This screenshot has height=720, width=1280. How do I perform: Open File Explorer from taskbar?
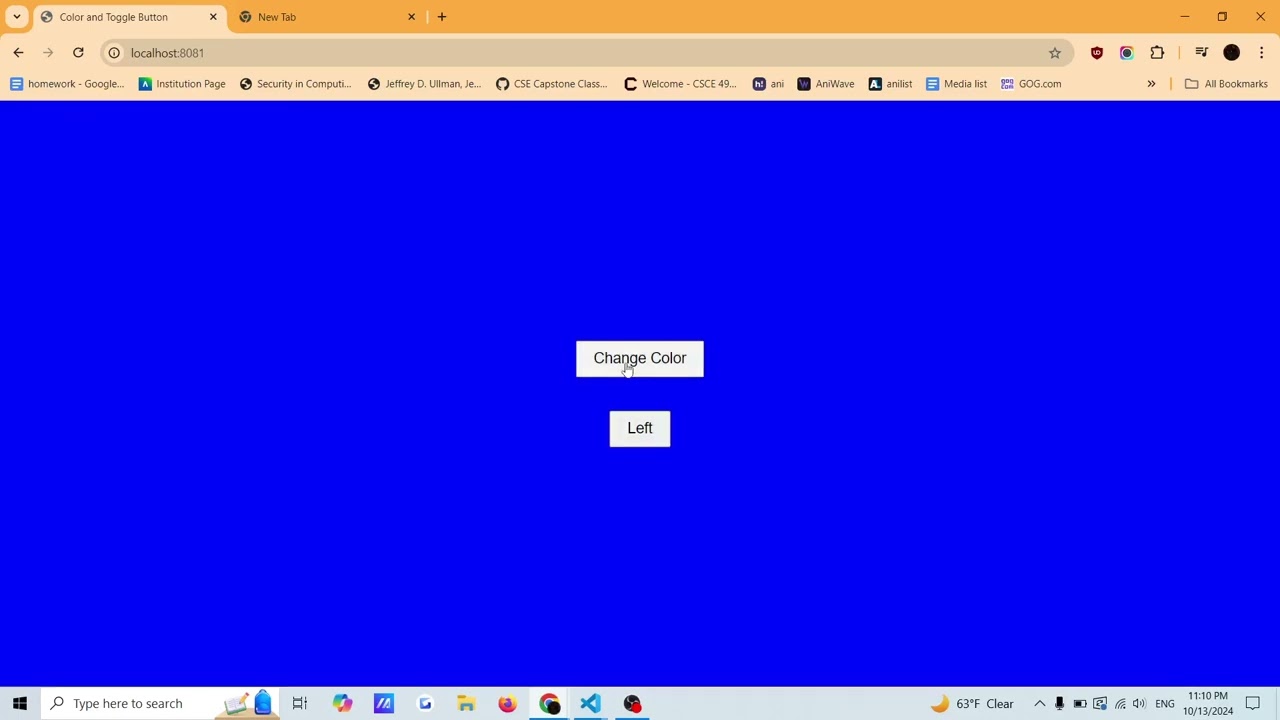tap(466, 704)
